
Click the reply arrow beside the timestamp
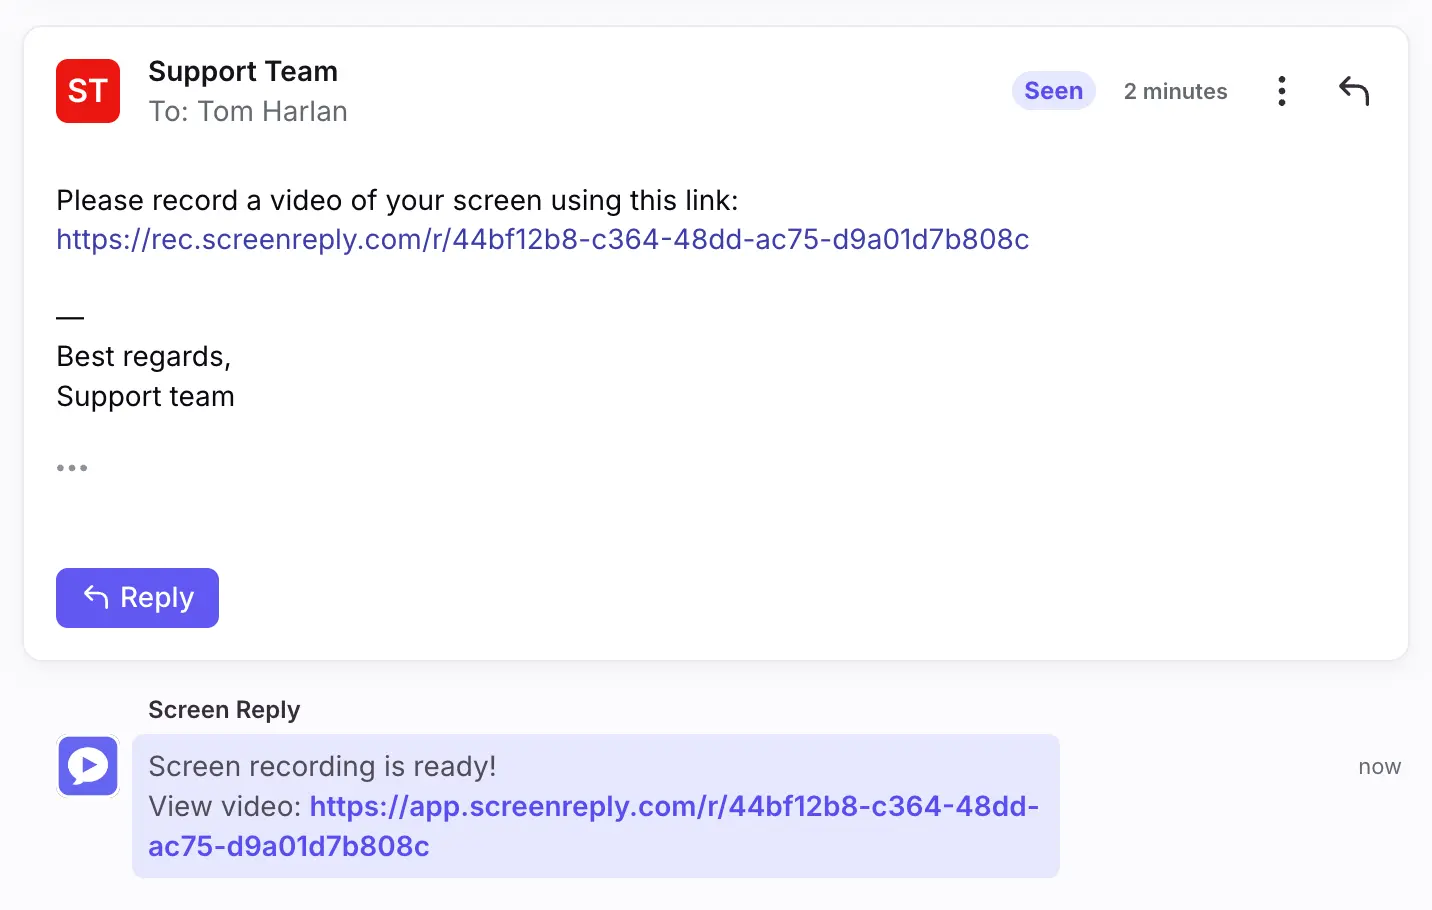click(1354, 90)
